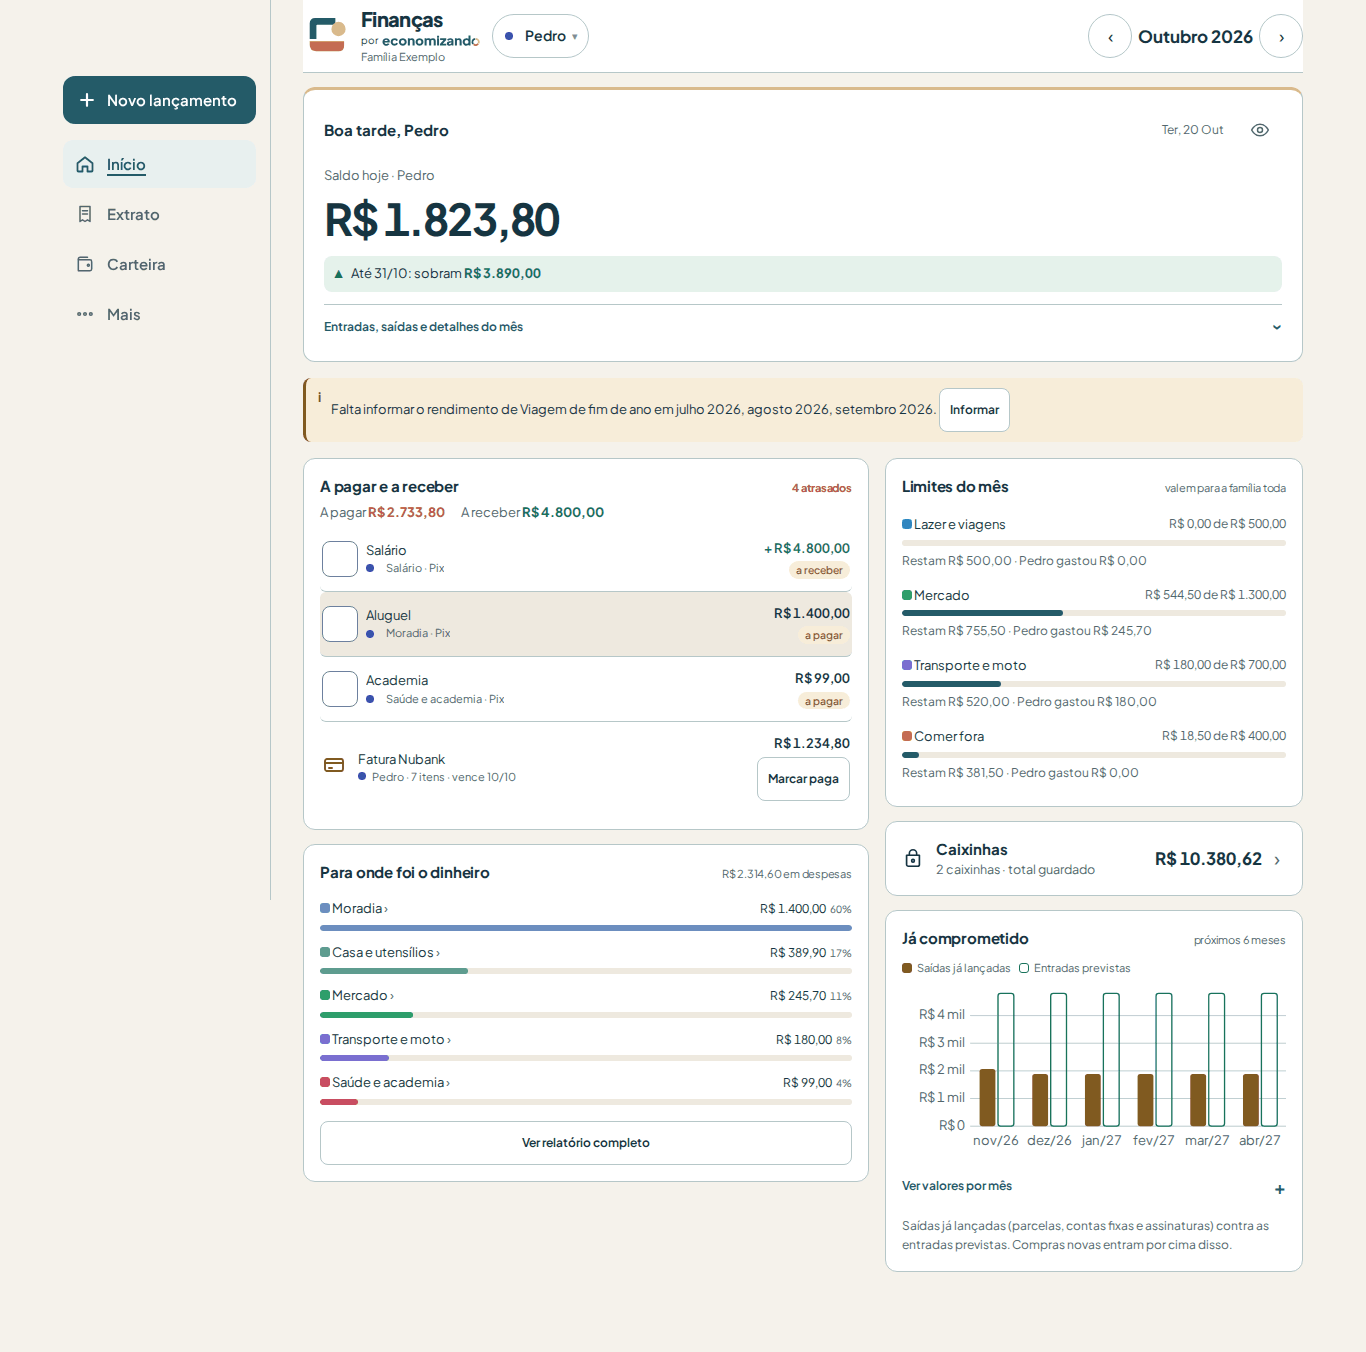Open Caixinhas details via chevron
Viewport: 1366px width, 1352px height.
1277,860
